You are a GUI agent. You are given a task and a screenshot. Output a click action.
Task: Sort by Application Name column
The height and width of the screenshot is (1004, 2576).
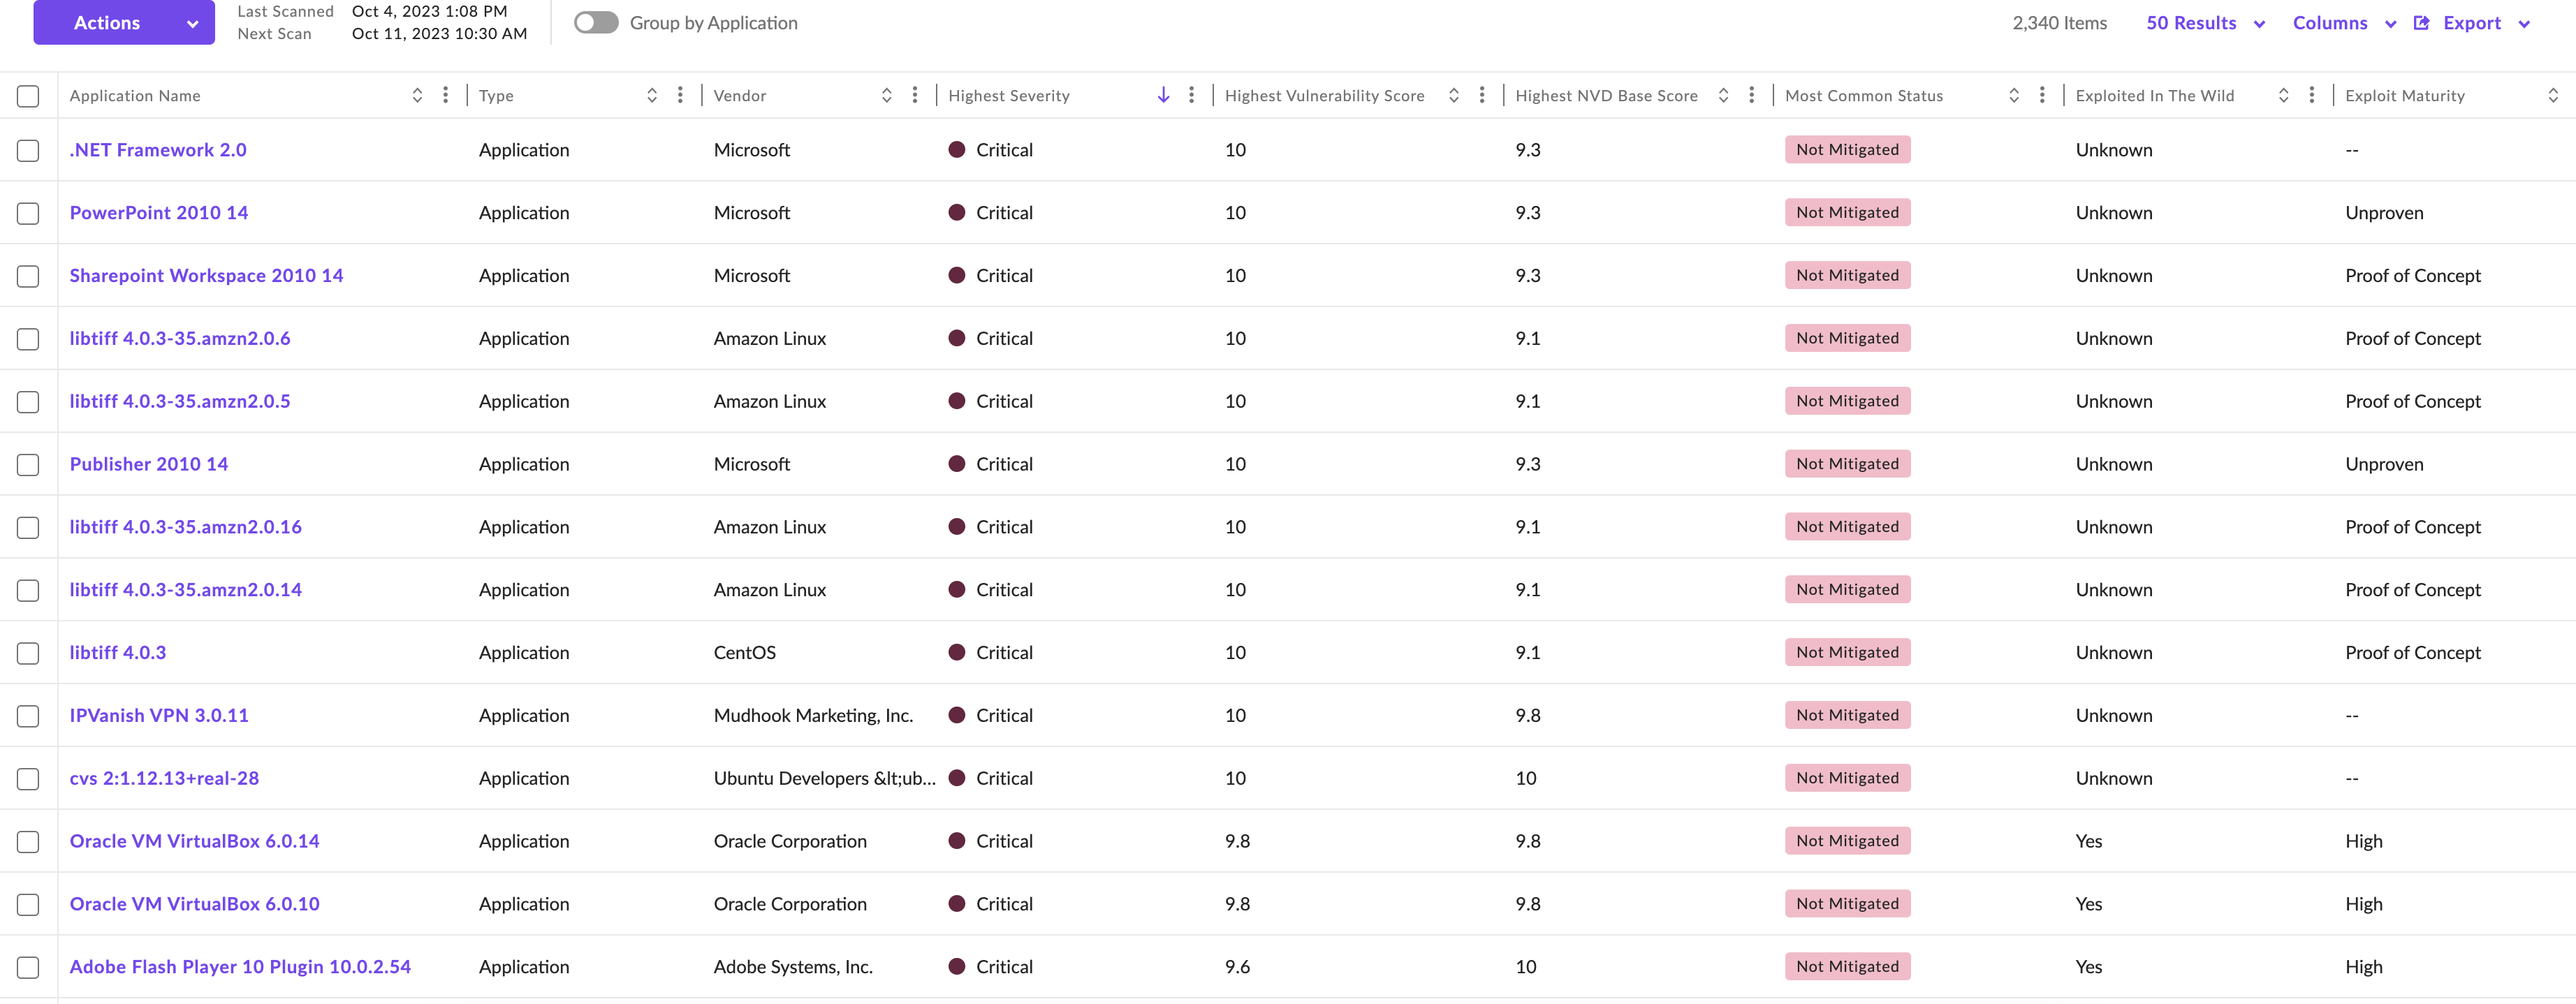(x=417, y=96)
